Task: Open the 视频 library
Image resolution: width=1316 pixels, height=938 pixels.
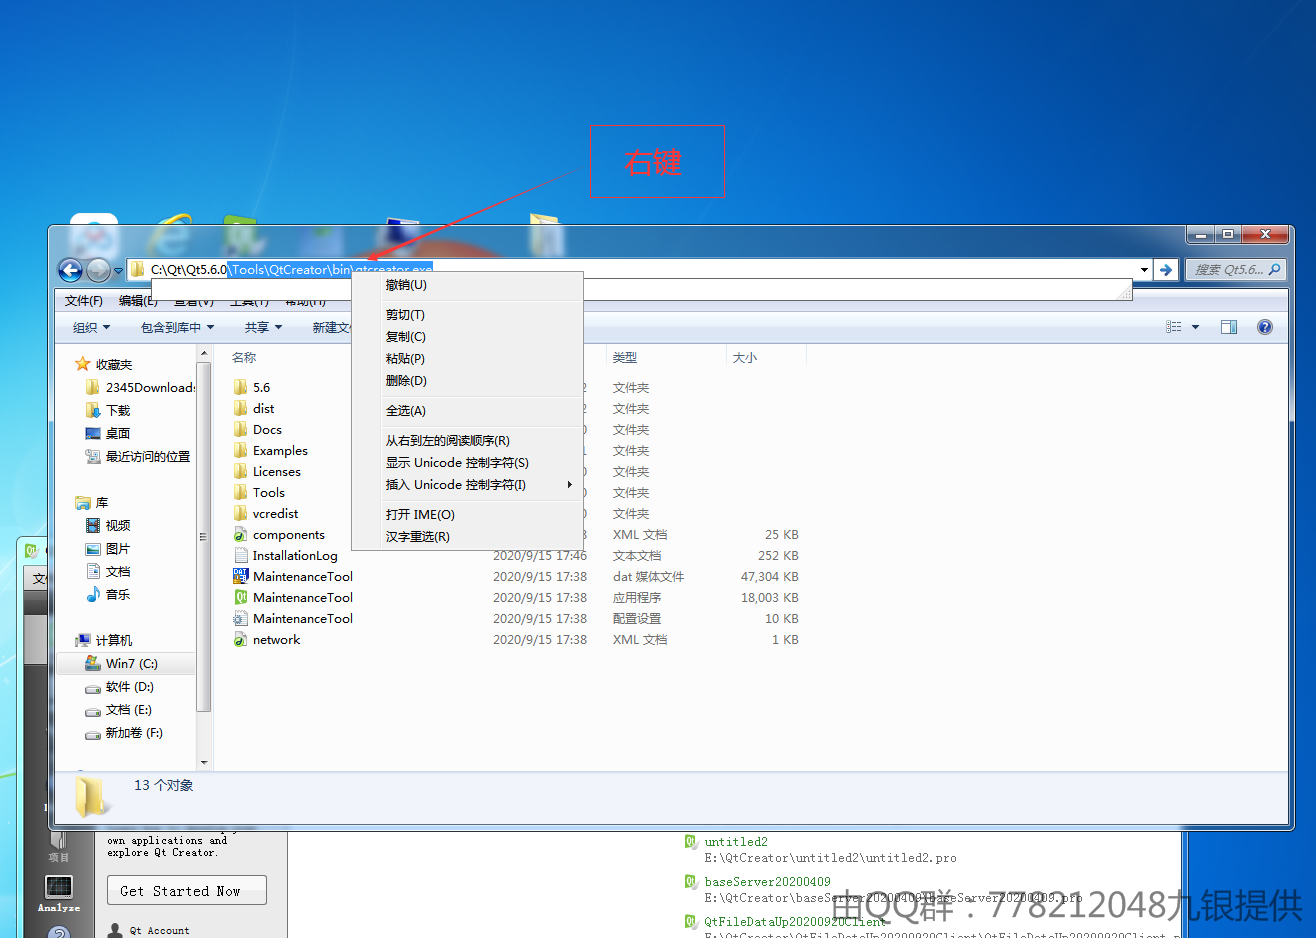Action: pos(108,526)
